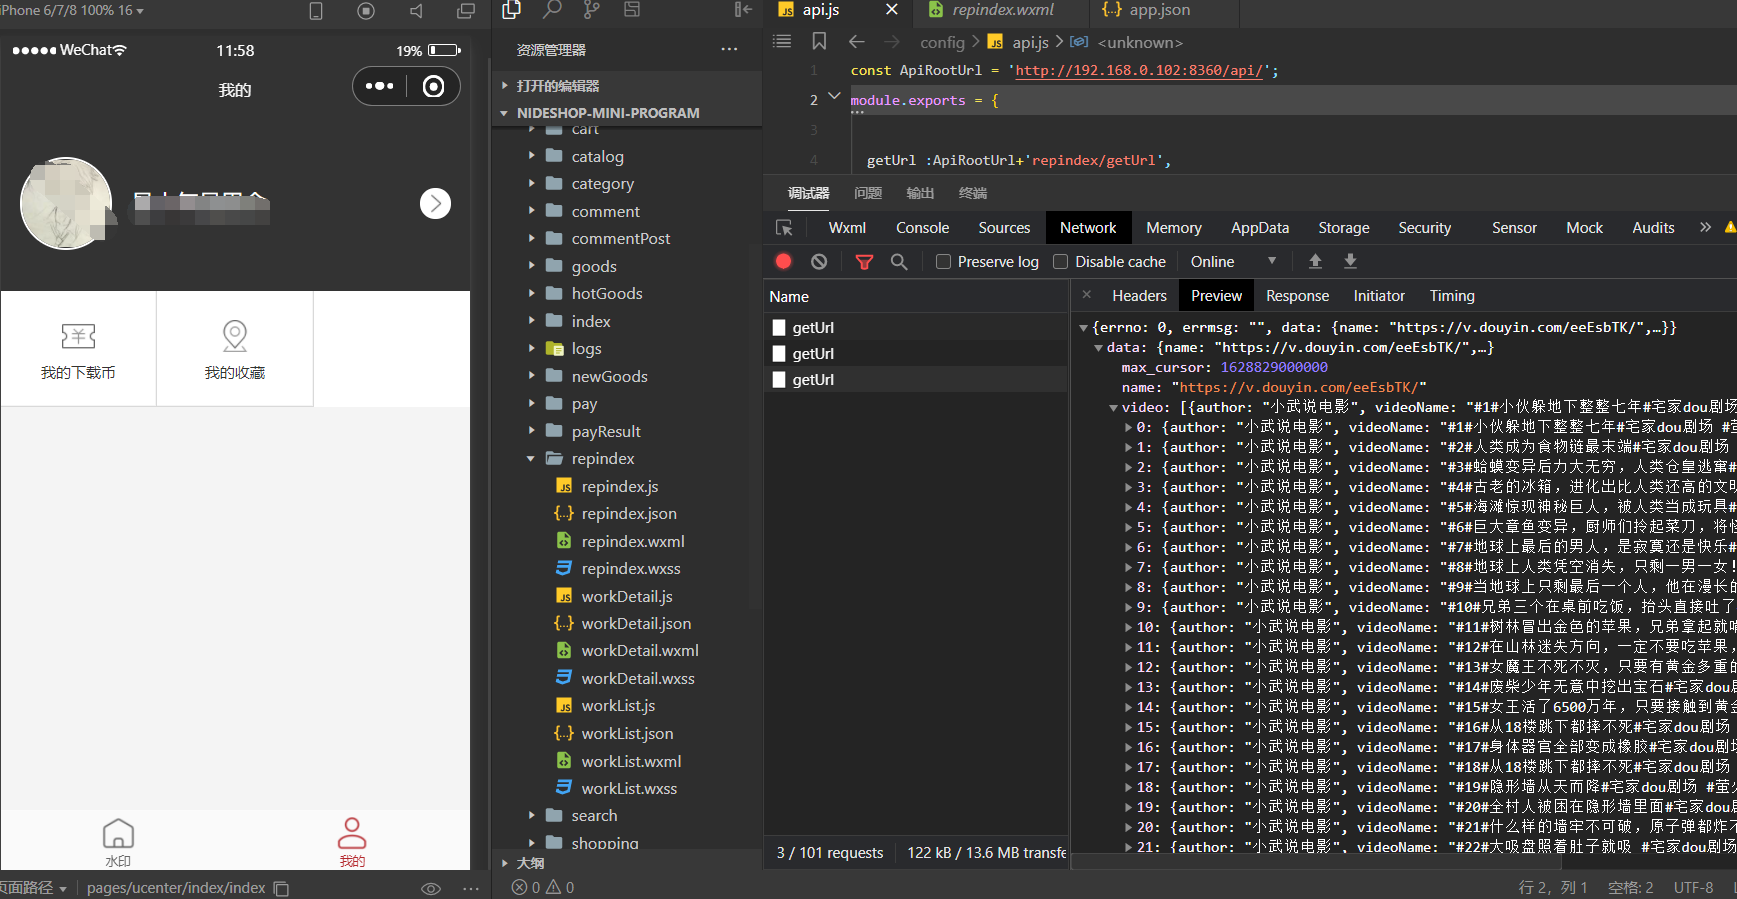Switch to app.json editor tab
This screenshot has width=1737, height=899.
pyautogui.click(x=1158, y=10)
